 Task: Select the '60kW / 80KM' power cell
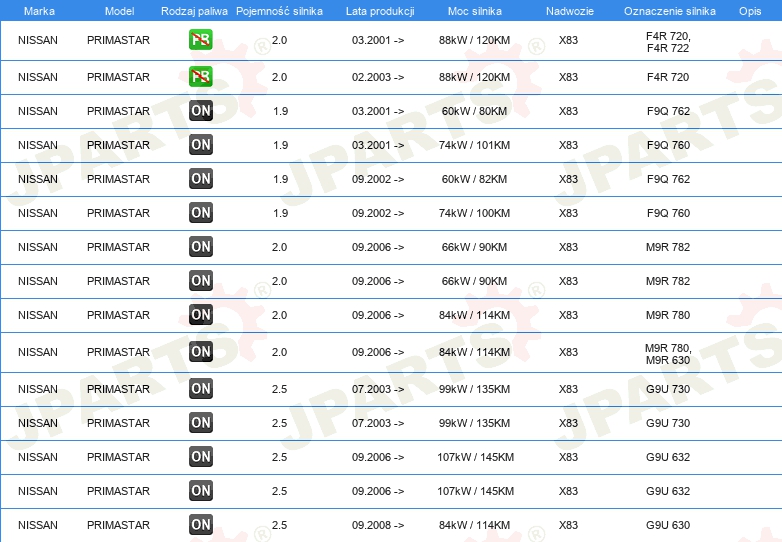[x=474, y=111]
